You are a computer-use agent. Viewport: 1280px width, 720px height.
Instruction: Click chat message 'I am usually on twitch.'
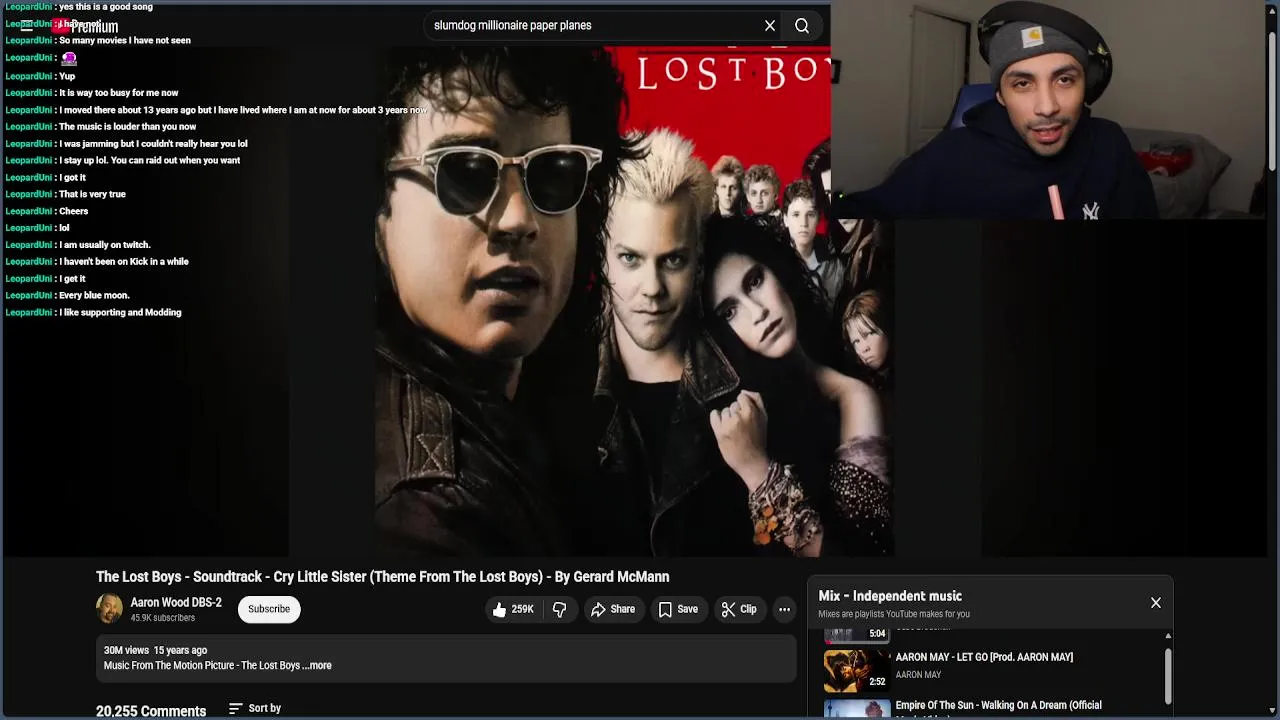(x=105, y=244)
